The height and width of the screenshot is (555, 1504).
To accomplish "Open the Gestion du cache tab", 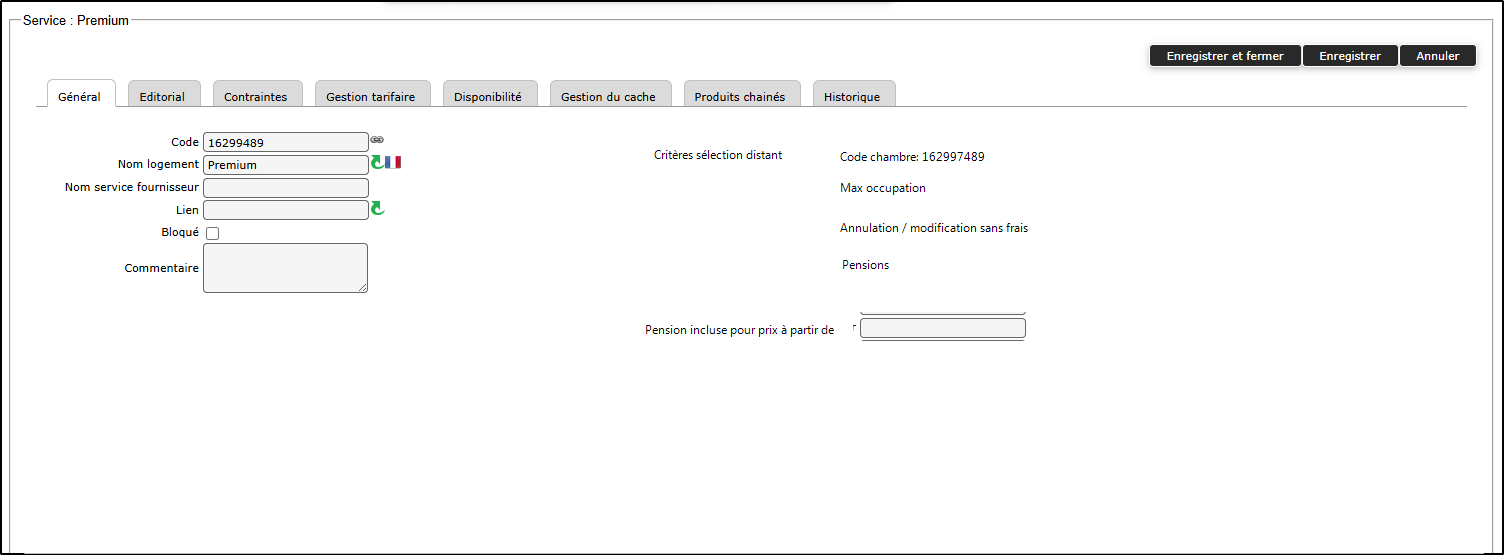I will coord(608,96).
